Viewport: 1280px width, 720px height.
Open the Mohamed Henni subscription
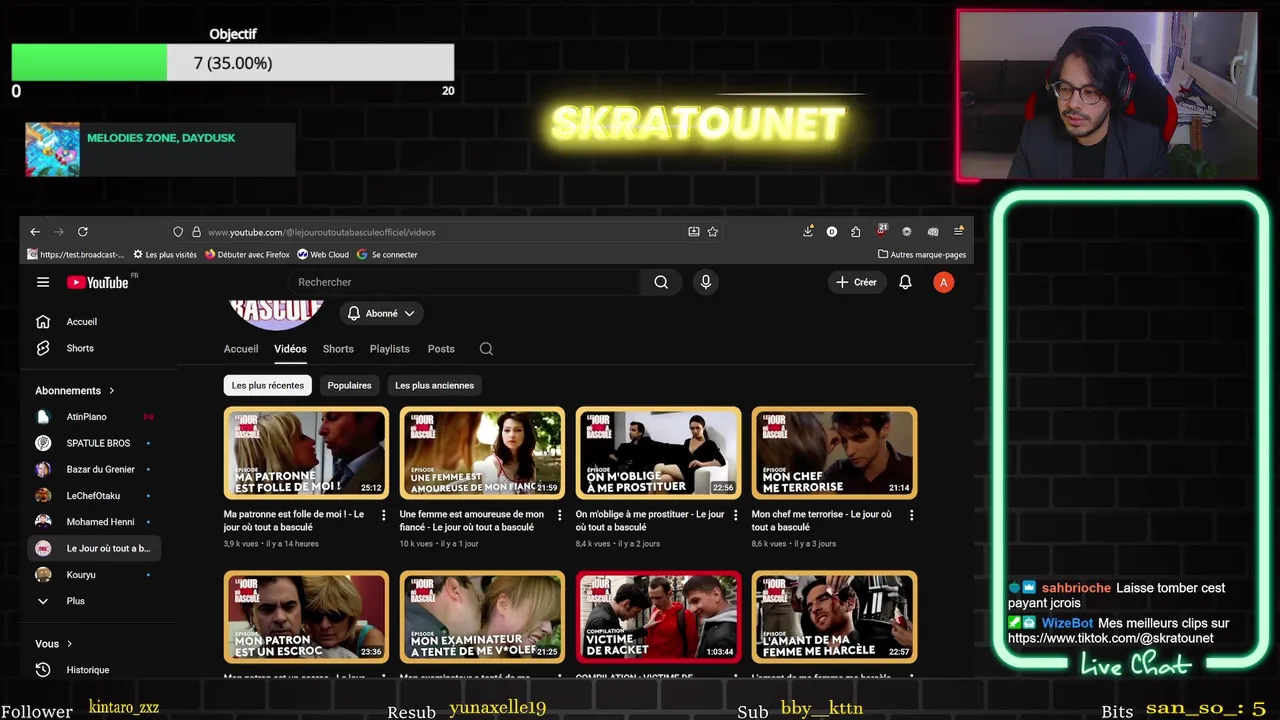click(x=95, y=522)
